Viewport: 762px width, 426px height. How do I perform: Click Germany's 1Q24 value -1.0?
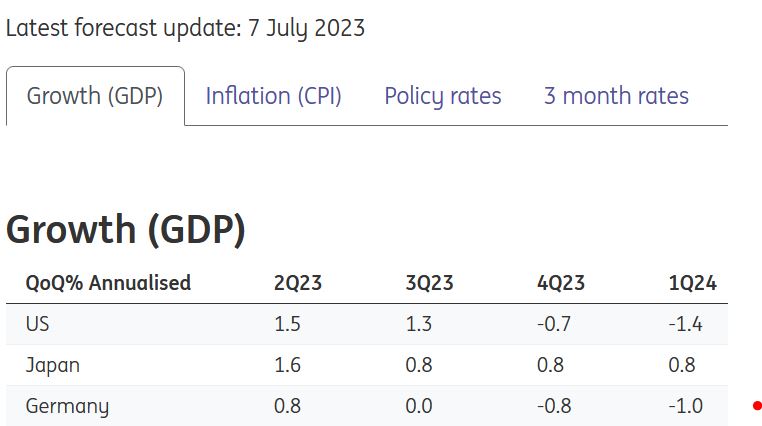click(x=686, y=406)
